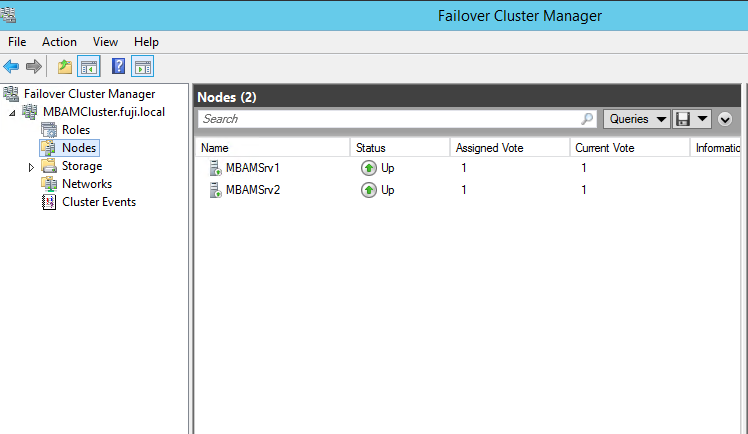Click the search magnifier icon
The width and height of the screenshot is (748, 434).
point(587,119)
